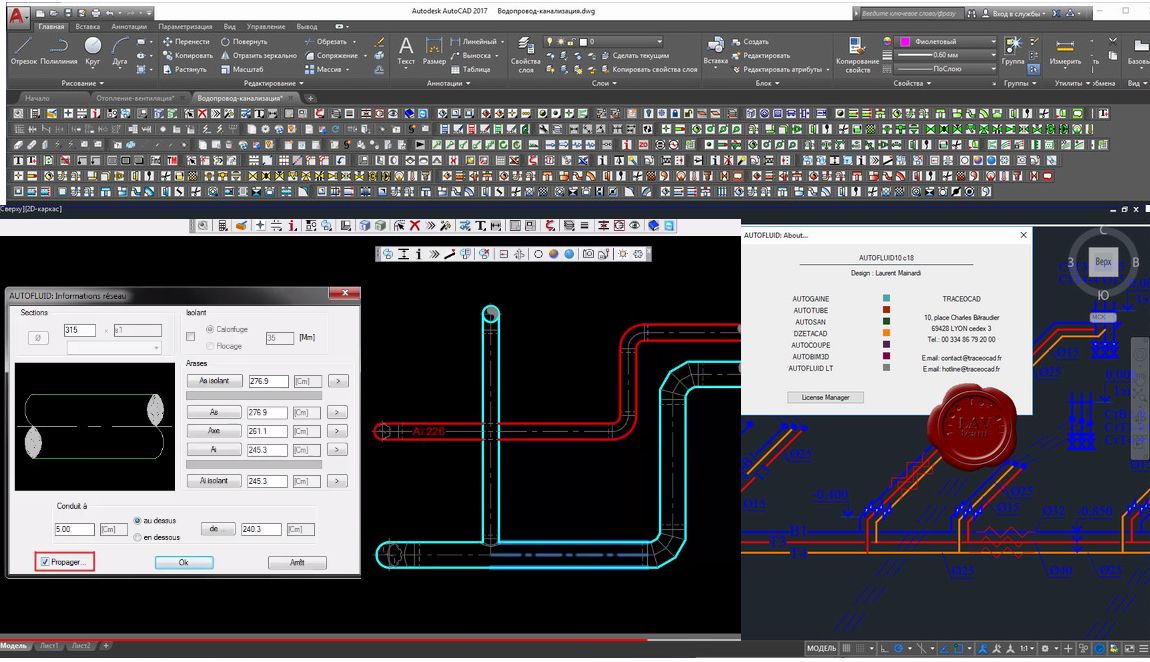Click the Массив array tool
The height and width of the screenshot is (662, 1150).
[x=323, y=70]
